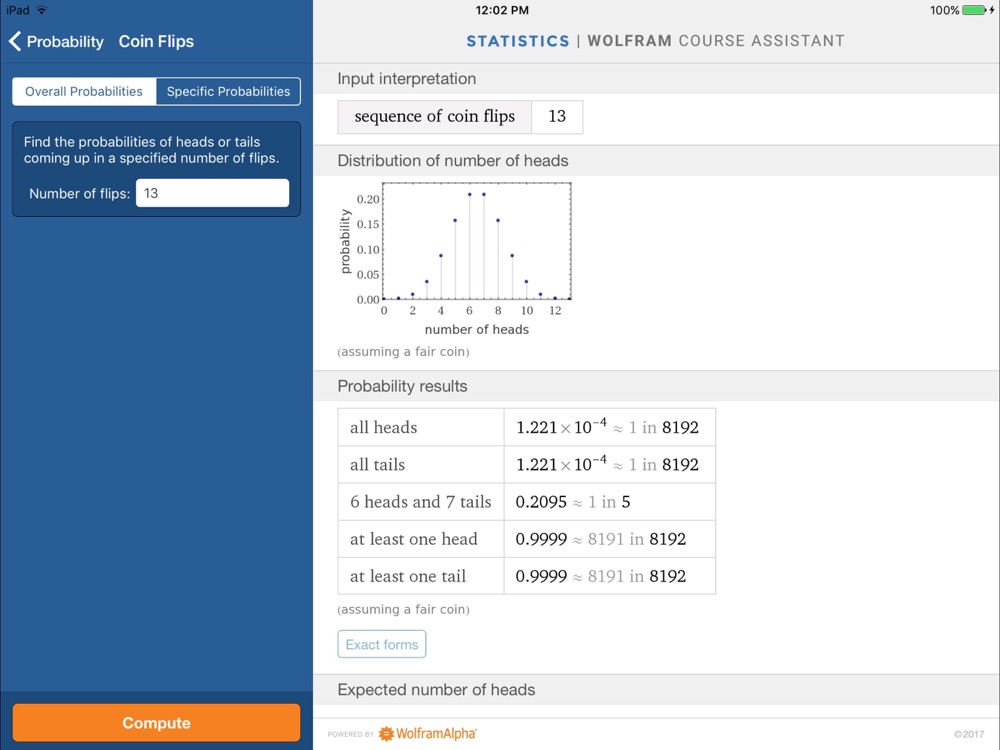1000x750 pixels.
Task: Open the Exact forms view
Action: click(x=382, y=644)
